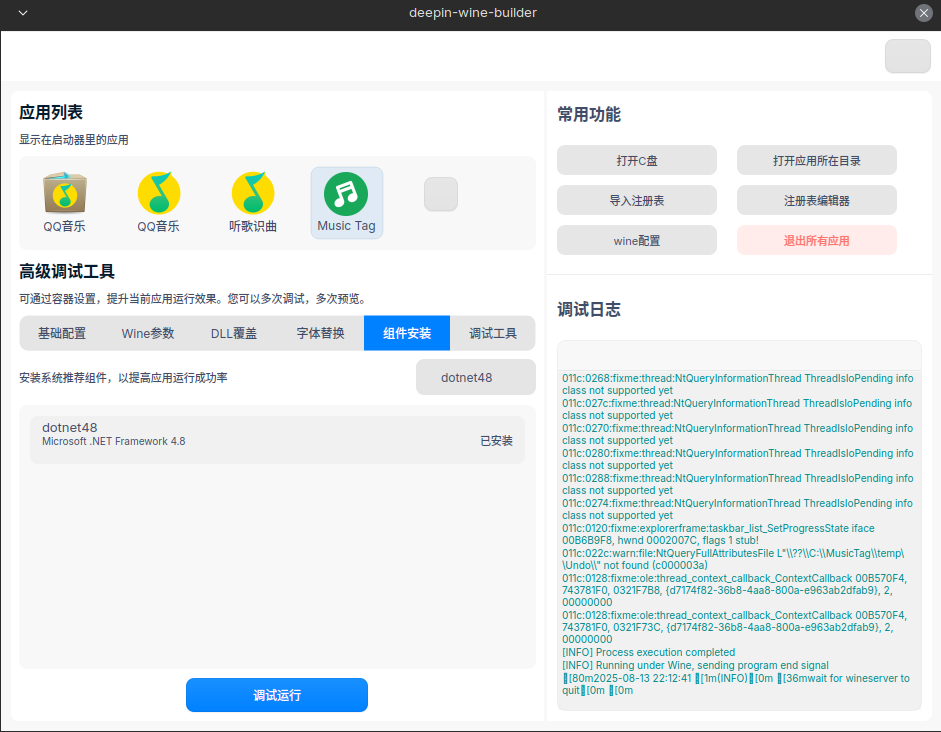Open wine配置 settings
The width and height of the screenshot is (941, 732).
[x=637, y=241]
